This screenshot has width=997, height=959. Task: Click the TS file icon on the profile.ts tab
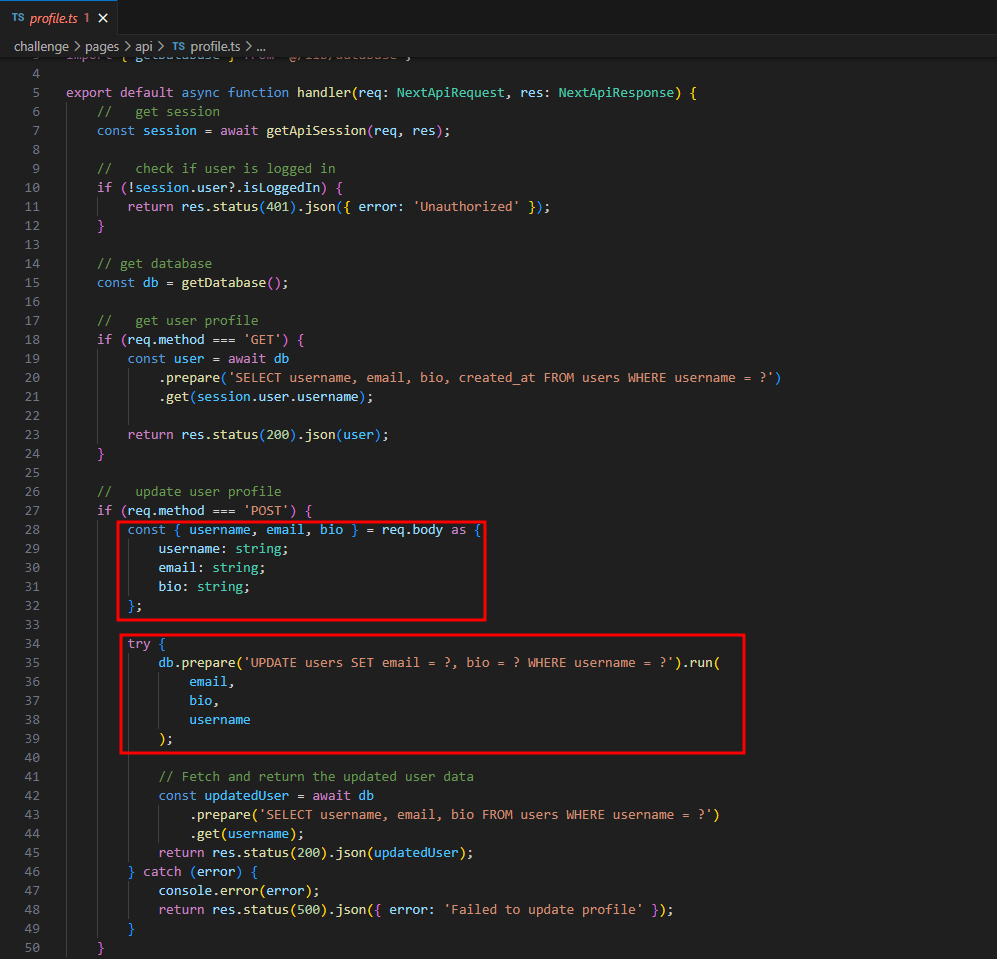tap(17, 18)
